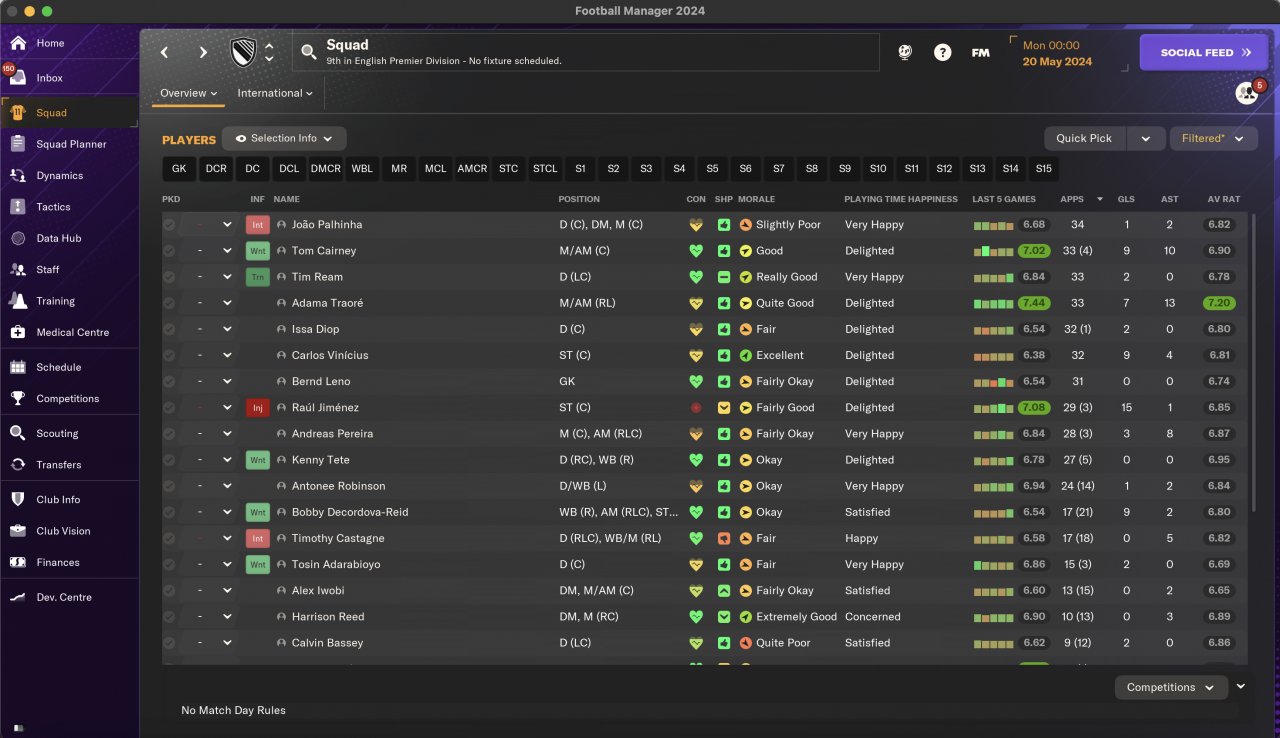Toggle pick checkbox for Adama Traoré
This screenshot has height=738, width=1280.
(169, 303)
